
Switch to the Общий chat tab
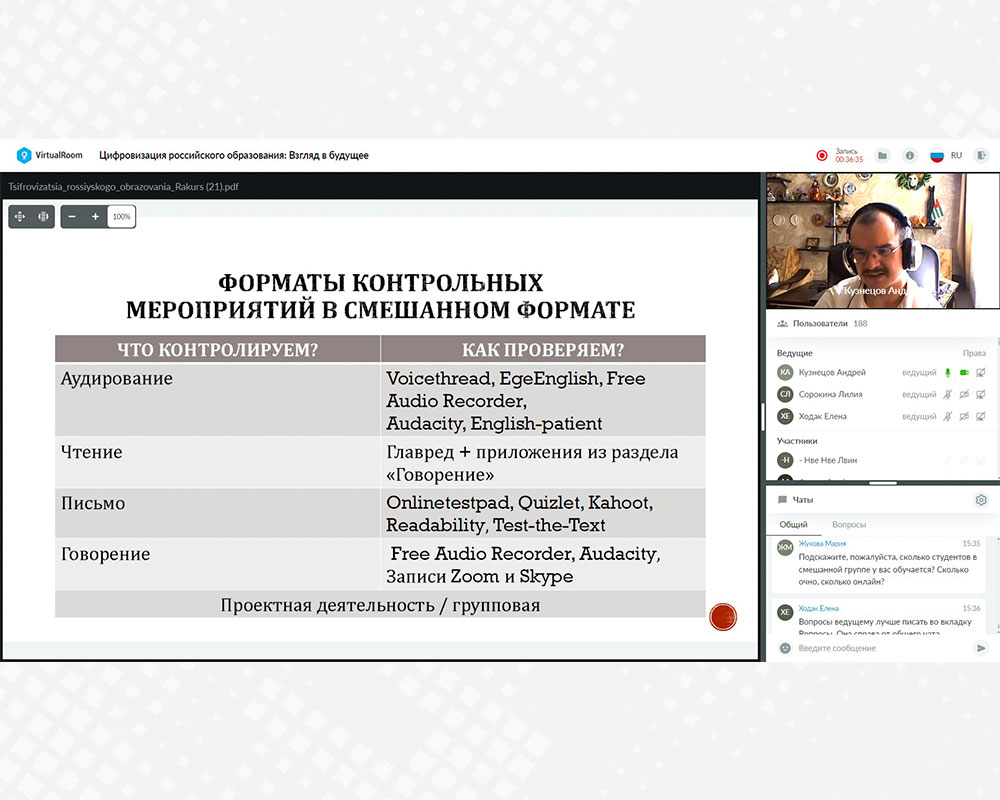pos(793,524)
